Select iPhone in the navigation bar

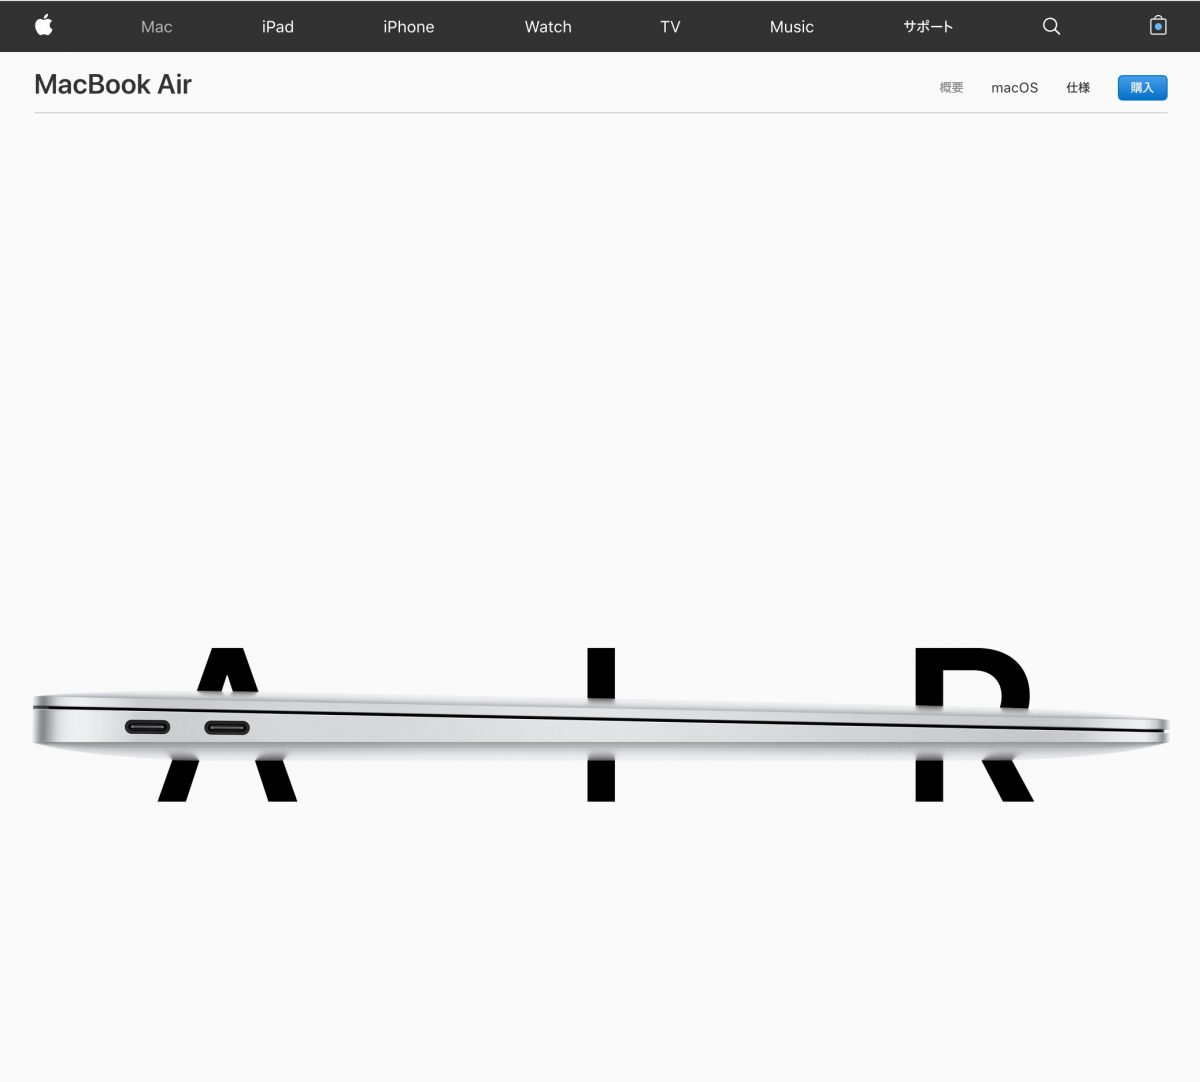pyautogui.click(x=408, y=27)
